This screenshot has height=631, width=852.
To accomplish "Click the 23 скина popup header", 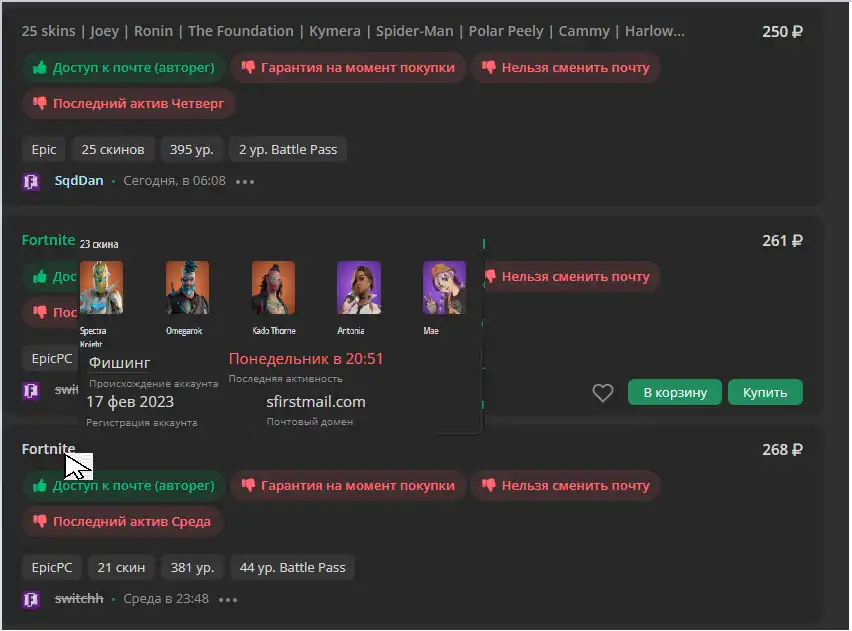I will coord(99,244).
